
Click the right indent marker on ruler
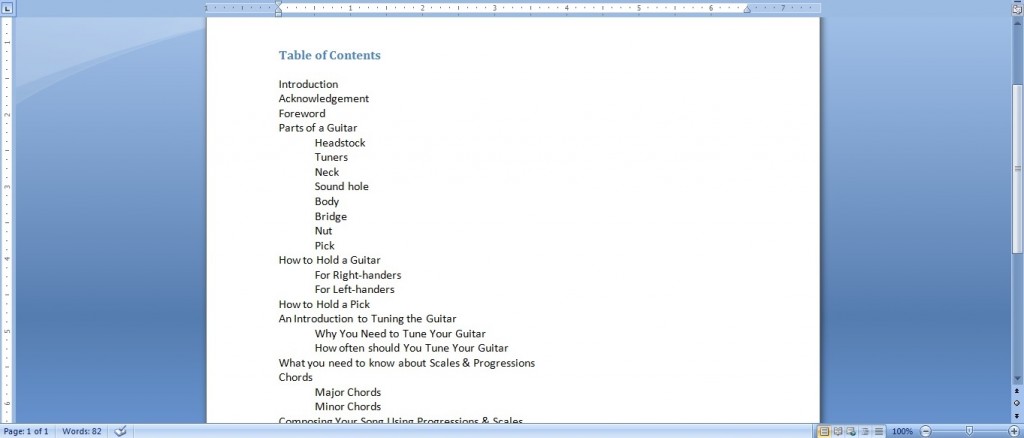[x=746, y=10]
